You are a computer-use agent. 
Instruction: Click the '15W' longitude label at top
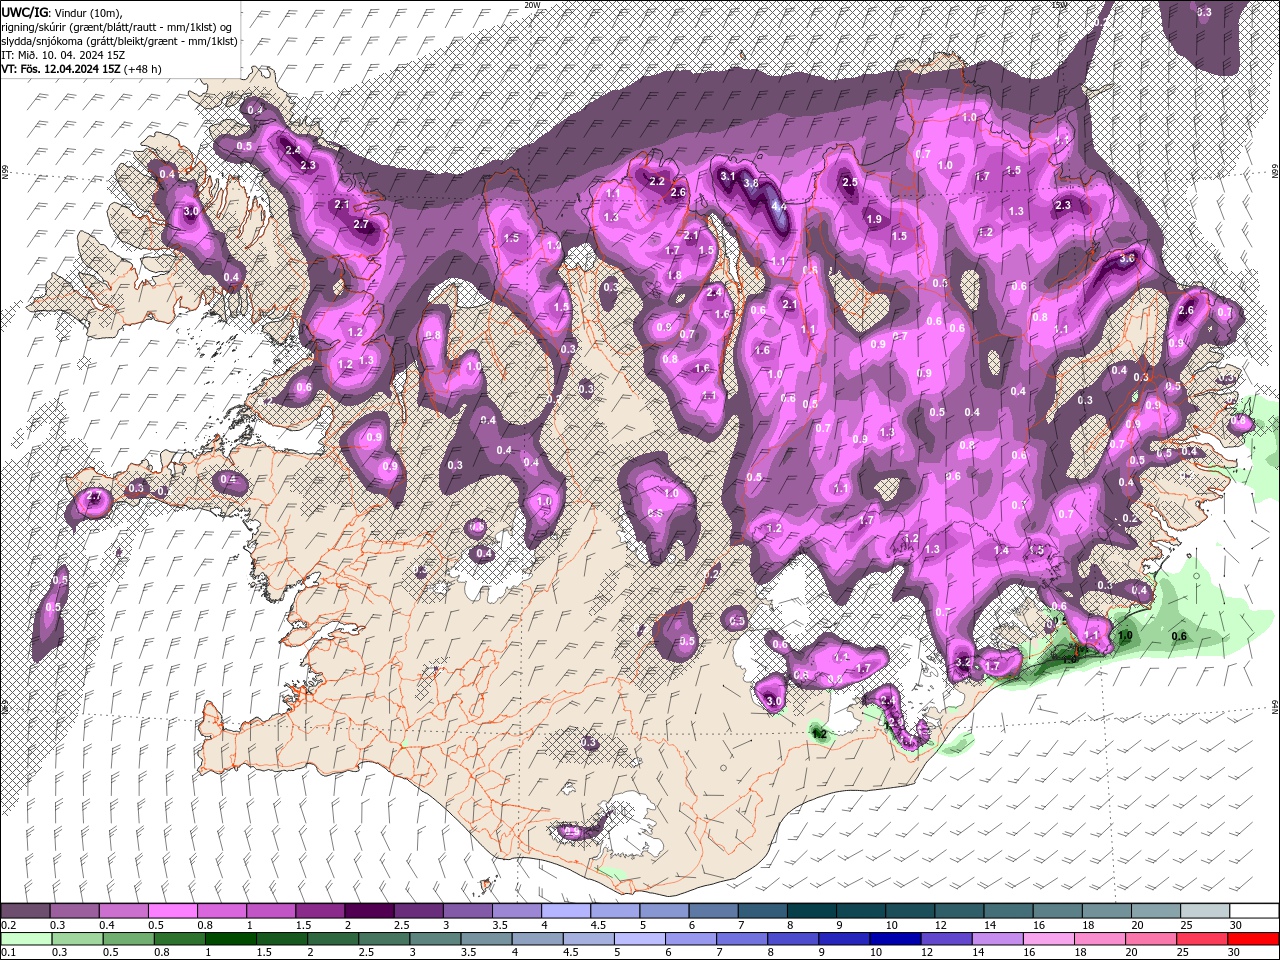pos(1059,5)
